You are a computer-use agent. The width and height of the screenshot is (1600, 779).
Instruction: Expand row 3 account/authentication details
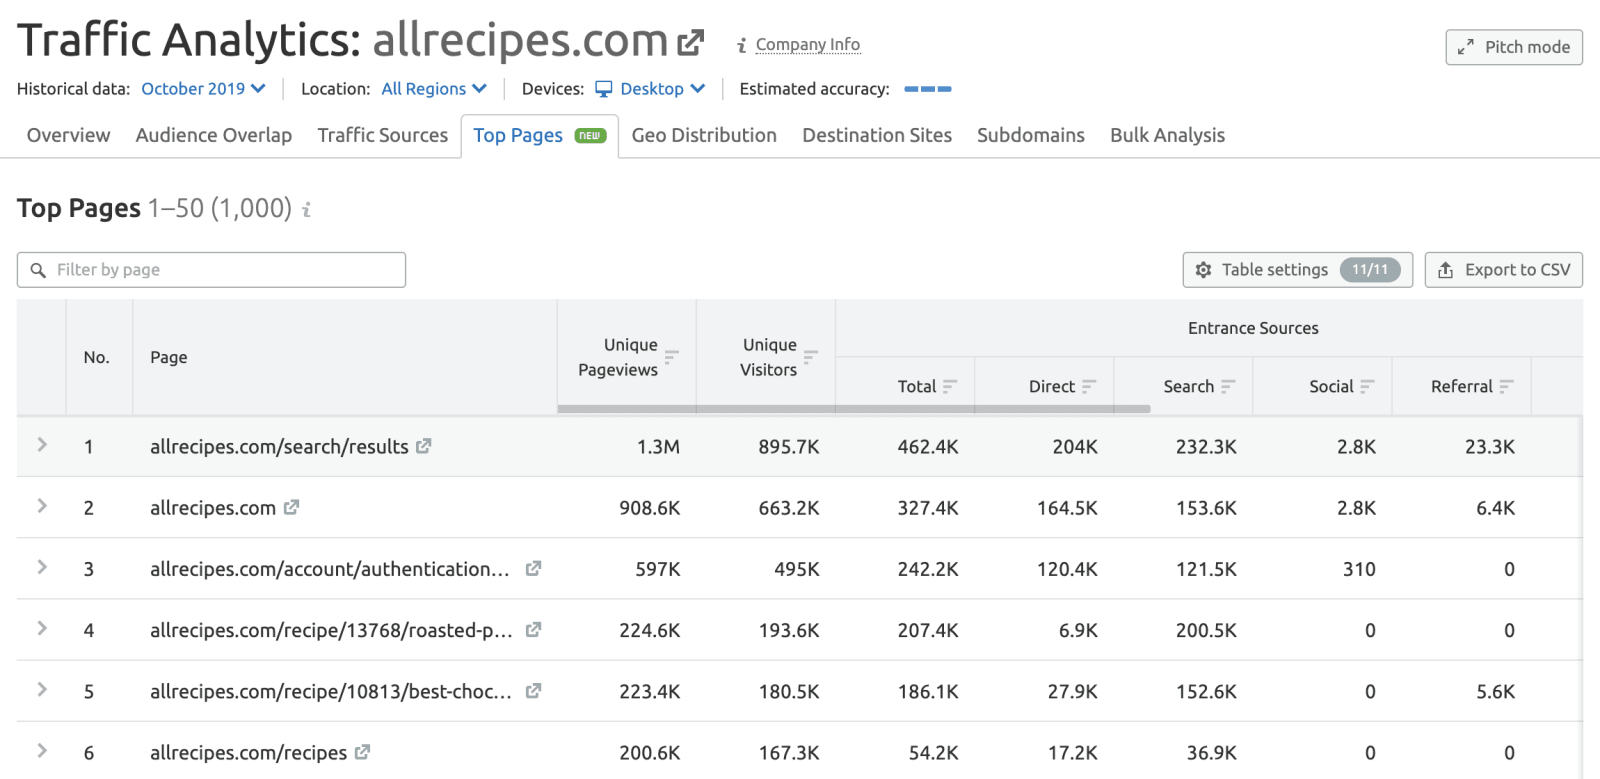coord(42,567)
